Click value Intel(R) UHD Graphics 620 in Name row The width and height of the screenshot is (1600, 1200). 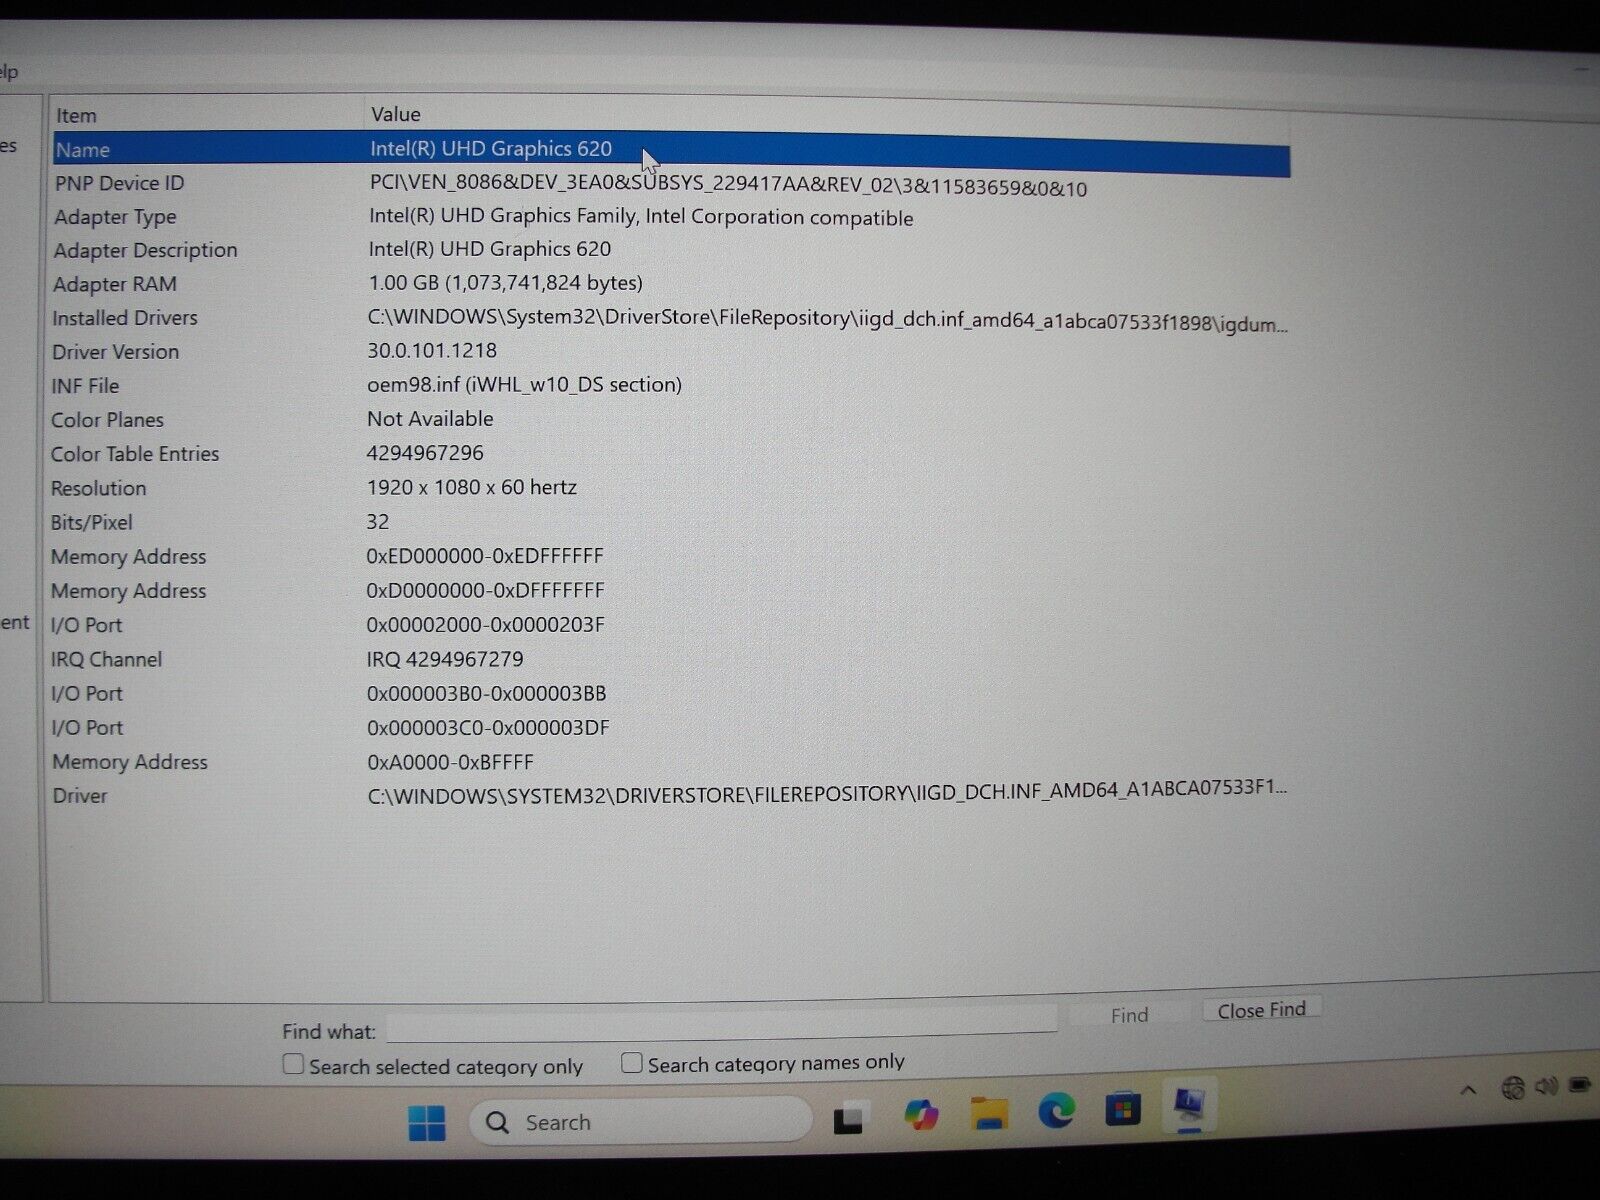pos(491,149)
